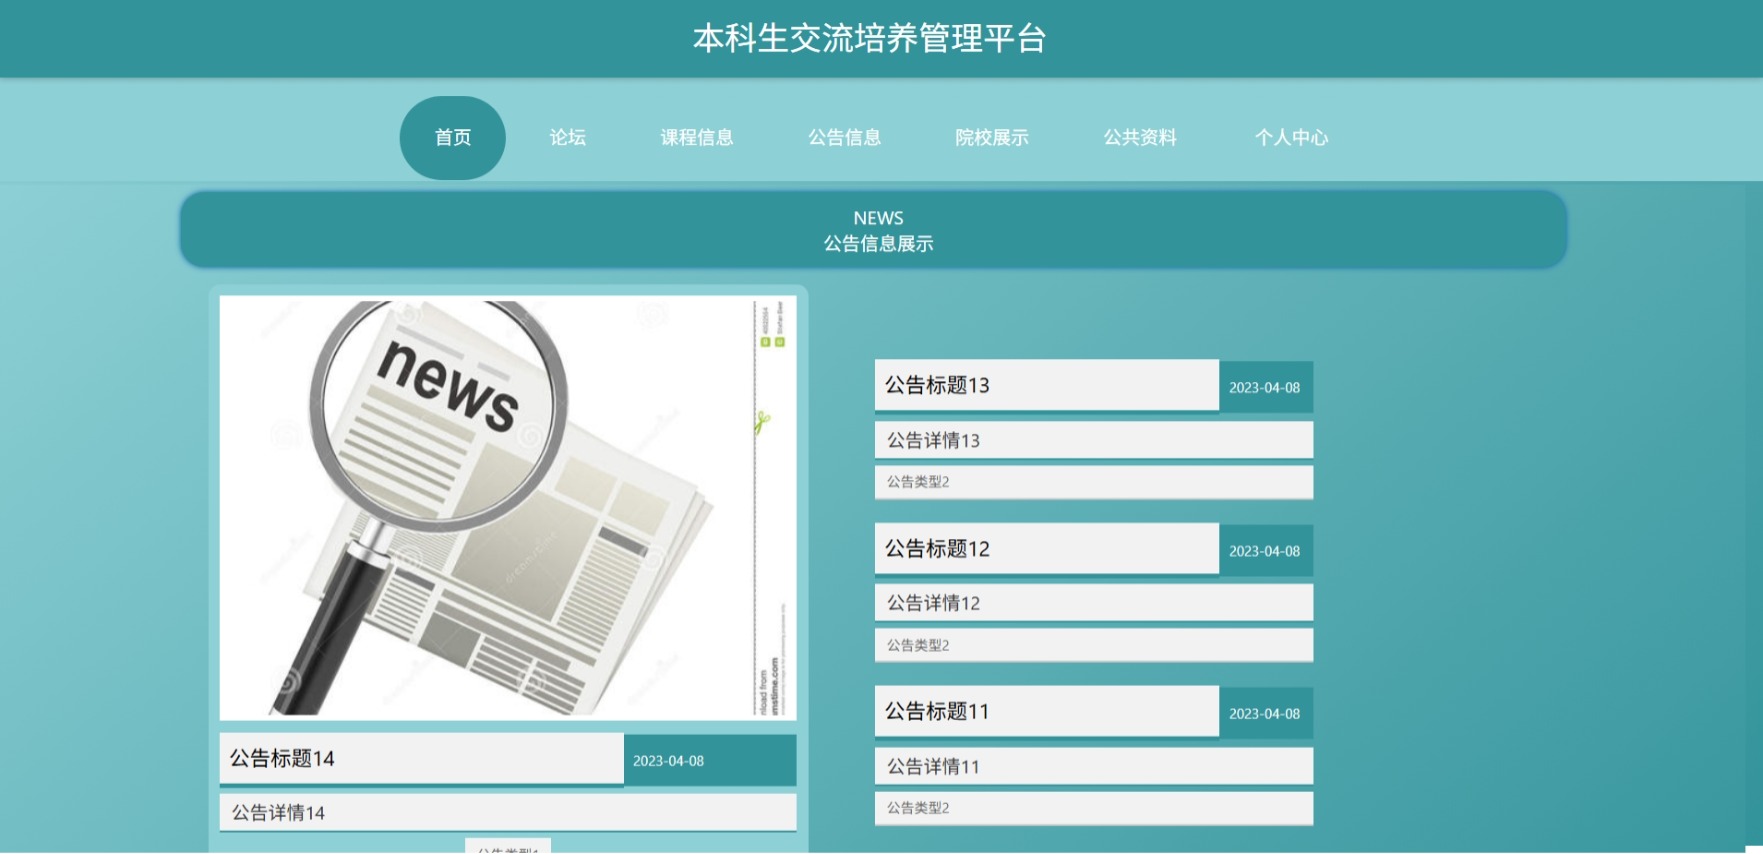
Task: Click the 公告详情12 detail row
Action: point(1094,603)
